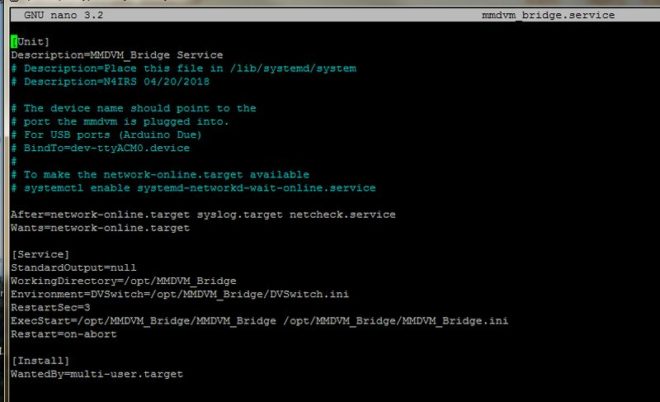Click the systemctl enable systemd-networkd-wait-online.service line

193,188
